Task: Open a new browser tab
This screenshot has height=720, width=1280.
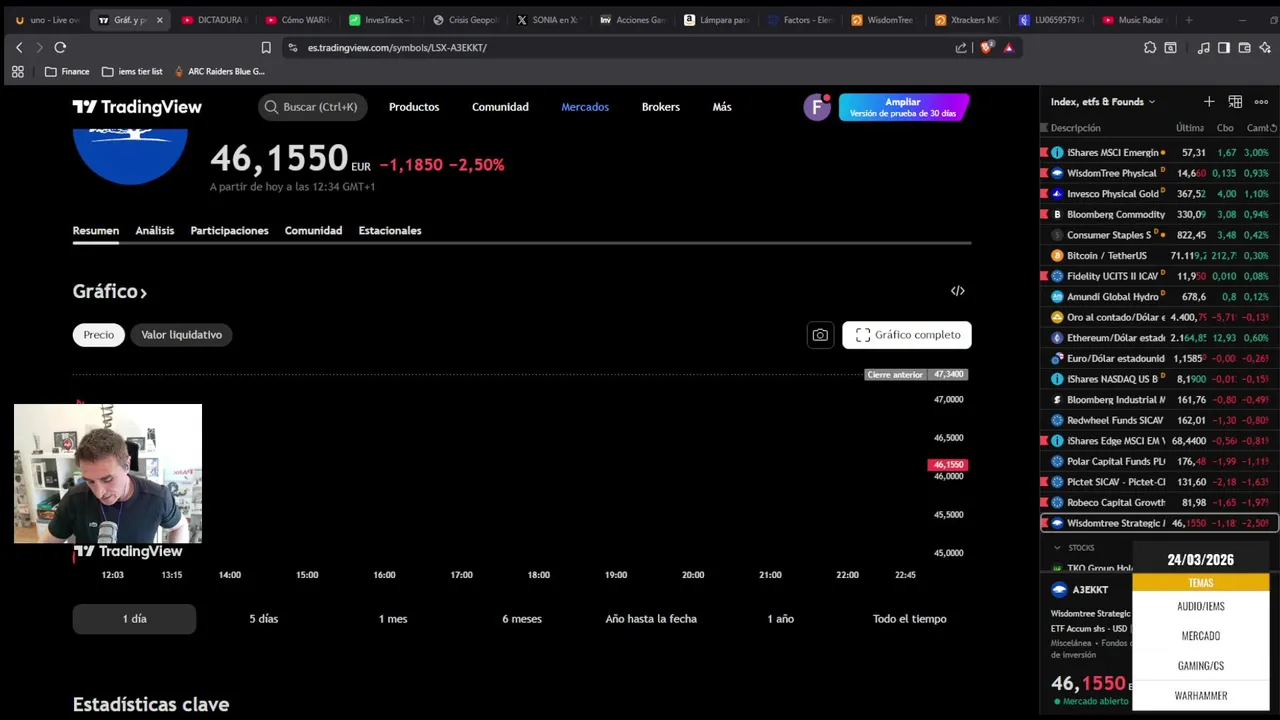Action: tap(1188, 20)
